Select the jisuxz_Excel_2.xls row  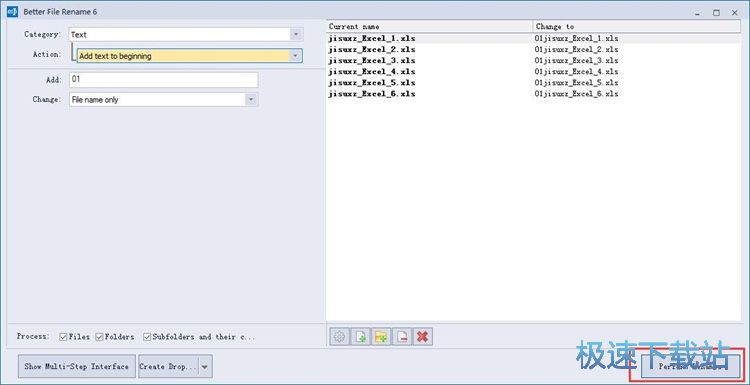point(534,49)
